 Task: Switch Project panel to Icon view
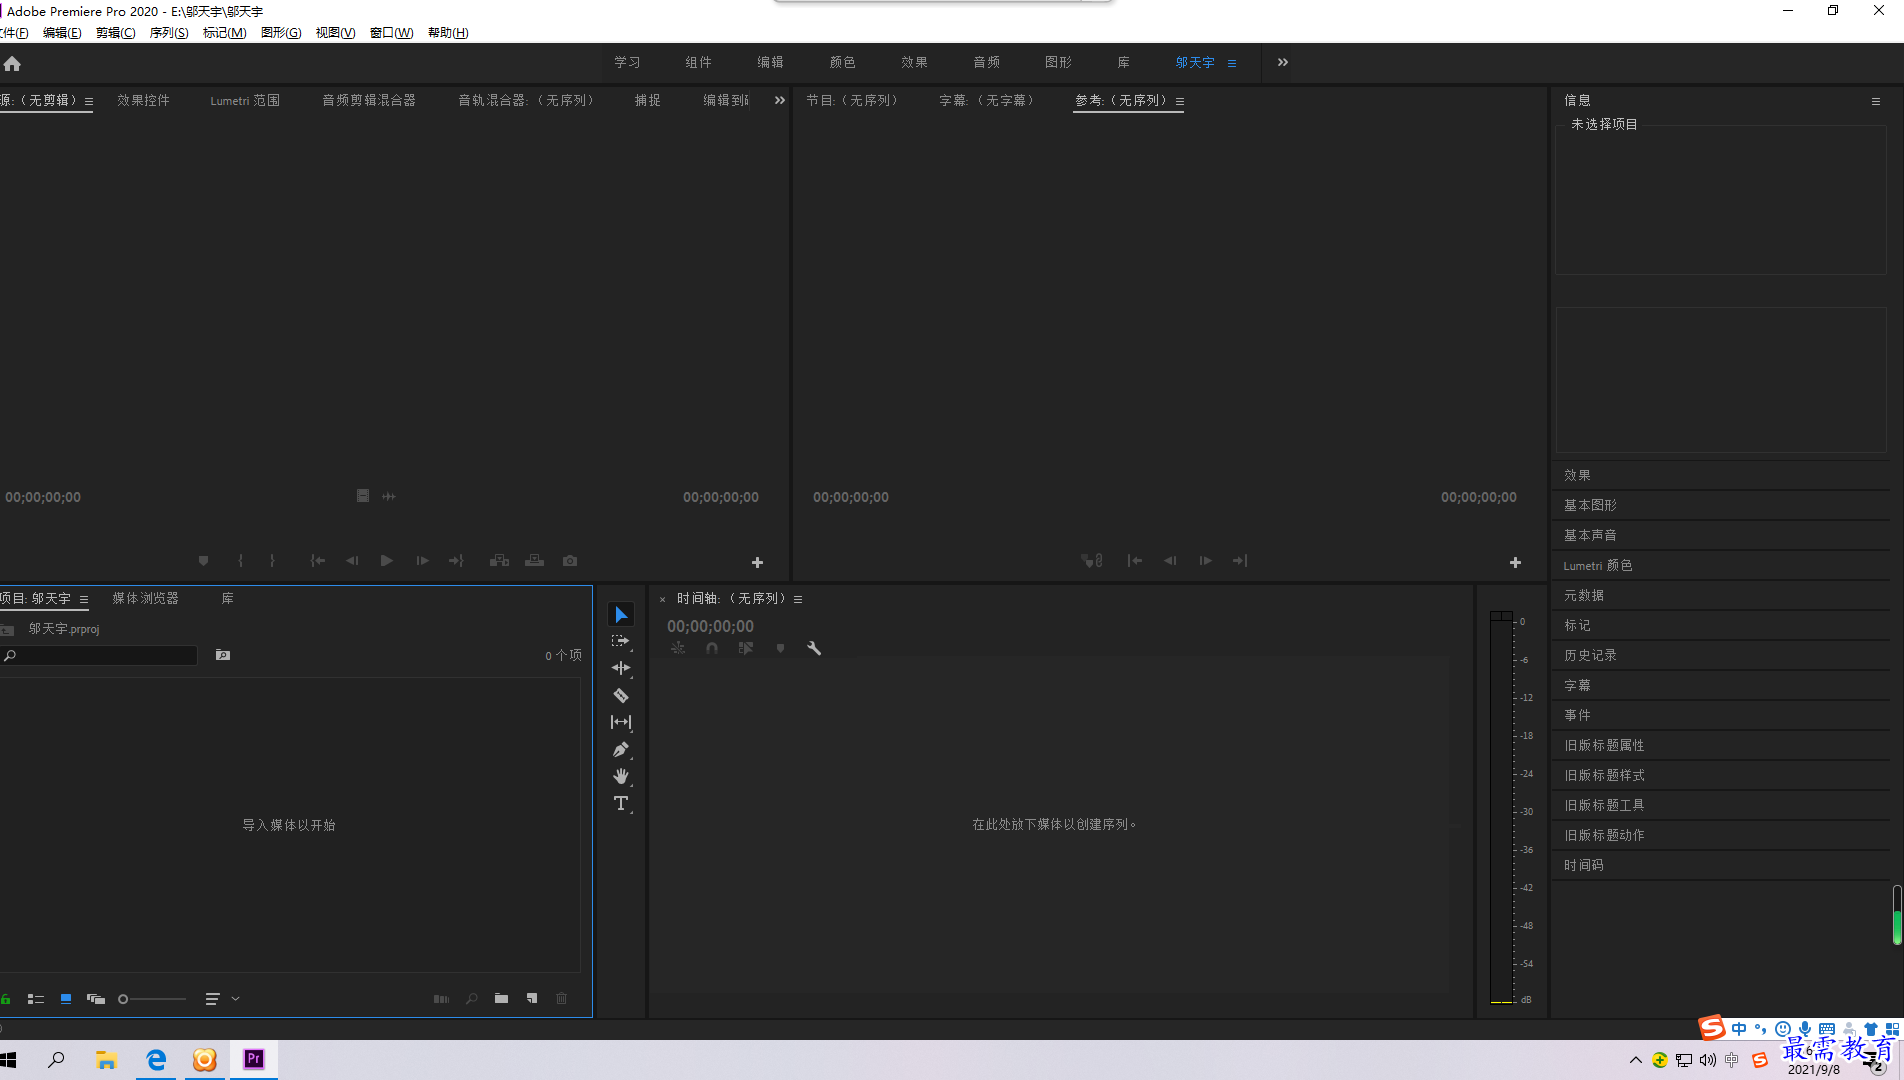pyautogui.click(x=66, y=999)
